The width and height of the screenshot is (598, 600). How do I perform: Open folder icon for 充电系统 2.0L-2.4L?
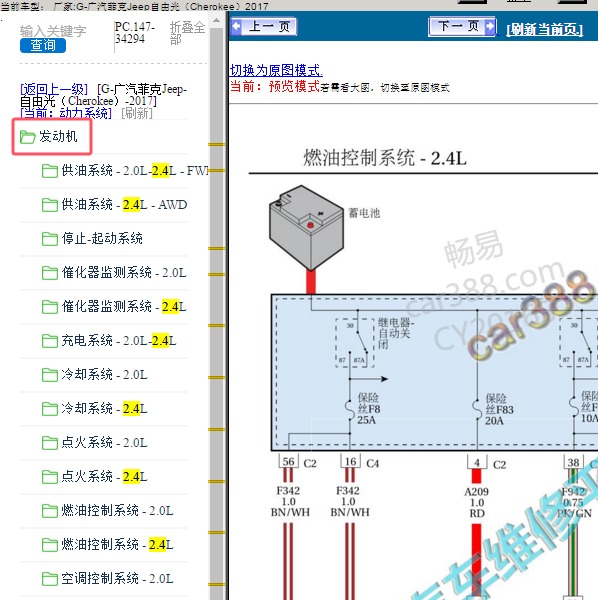click(50, 341)
